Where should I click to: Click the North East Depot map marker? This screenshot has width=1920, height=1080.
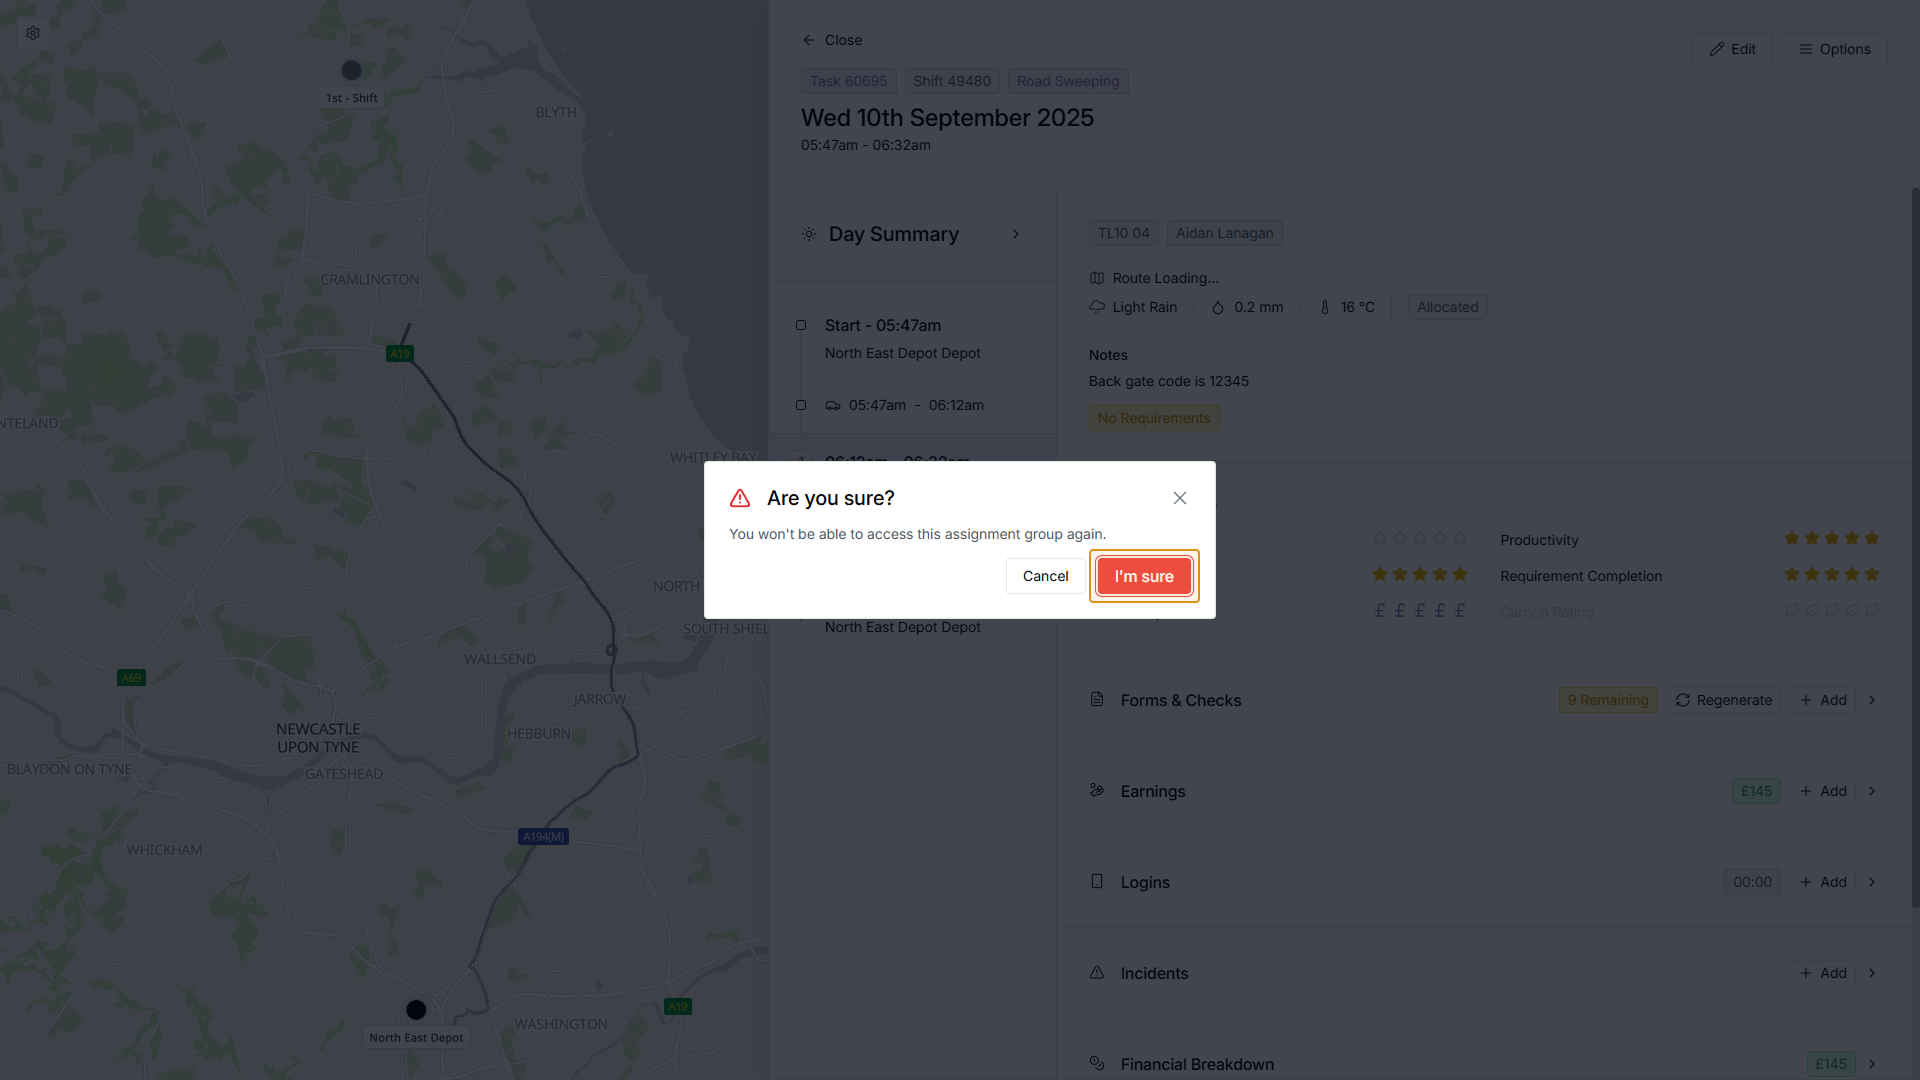[416, 1010]
